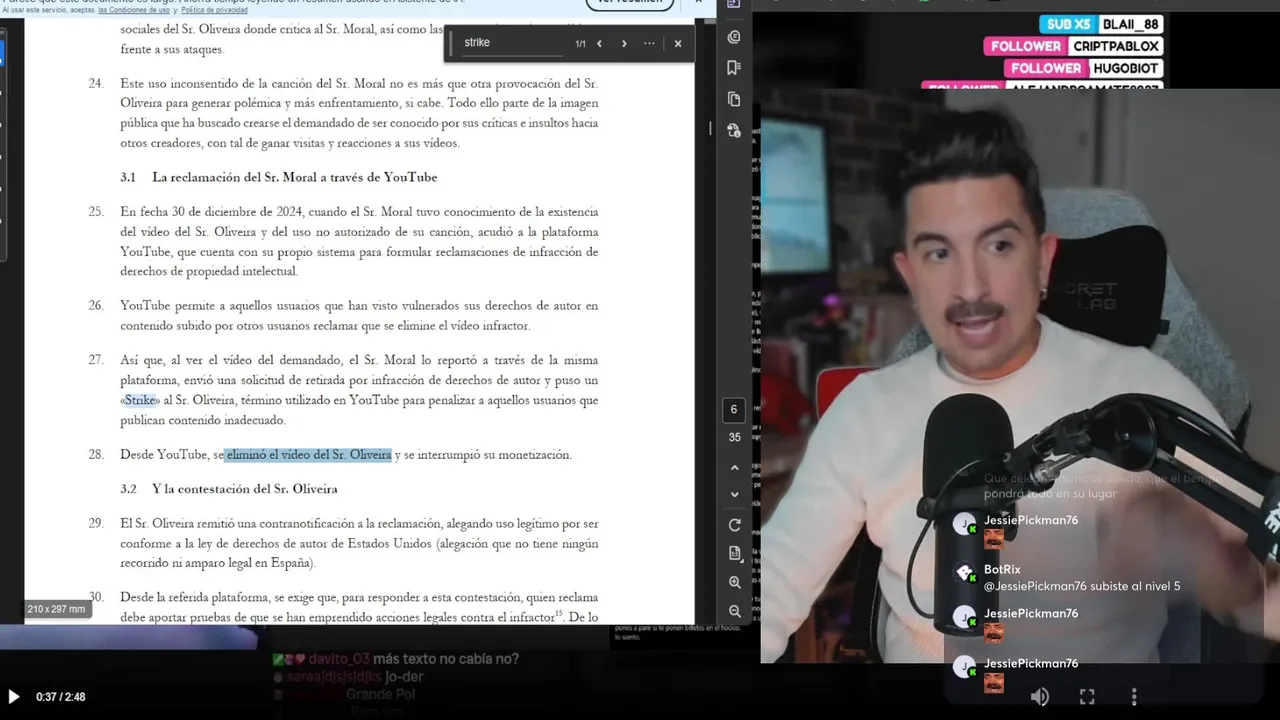Enter fullscreen video mode
1280x720 pixels.
click(1087, 697)
